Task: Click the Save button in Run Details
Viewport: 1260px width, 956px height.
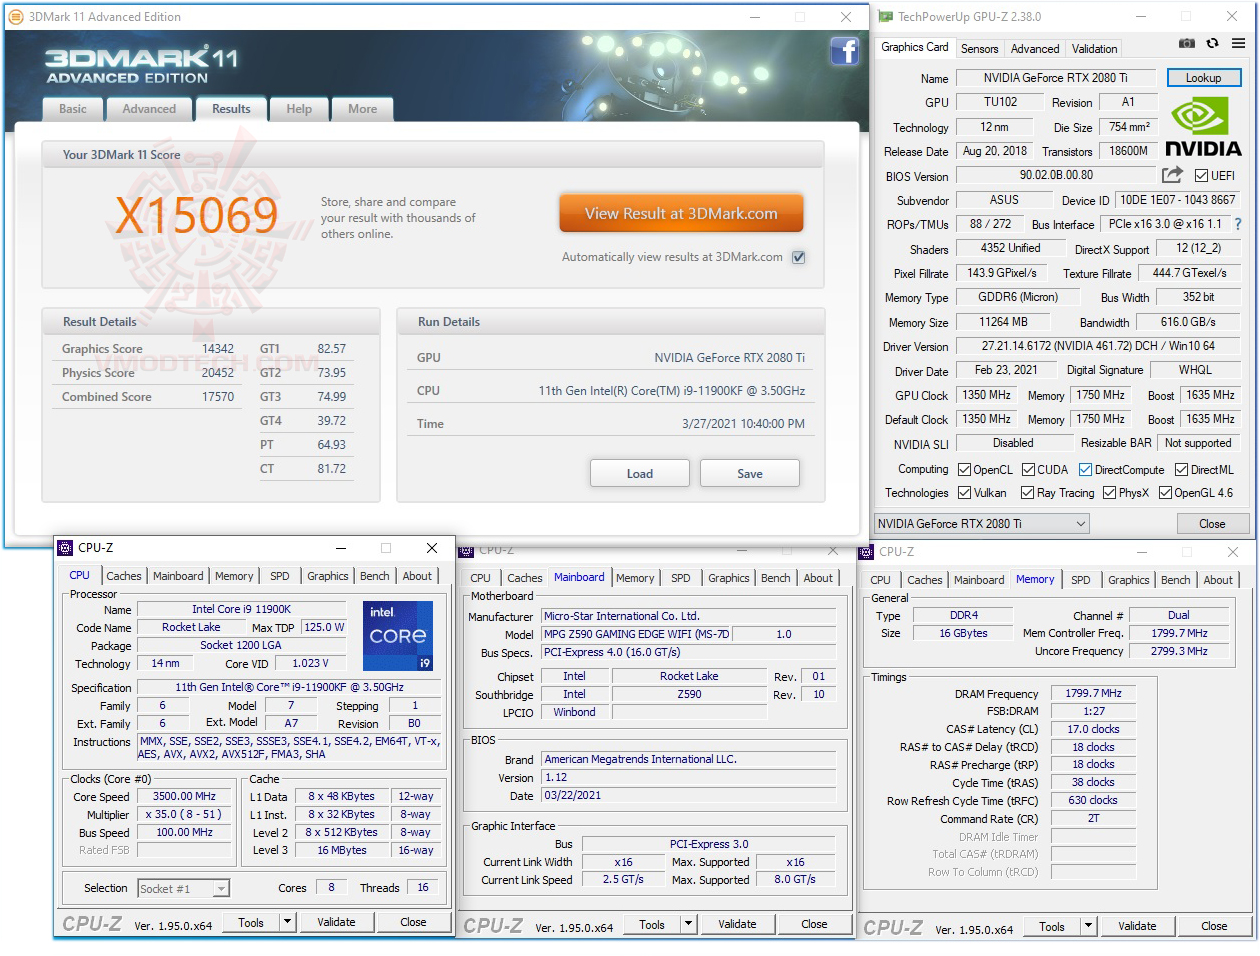Action: 750,474
